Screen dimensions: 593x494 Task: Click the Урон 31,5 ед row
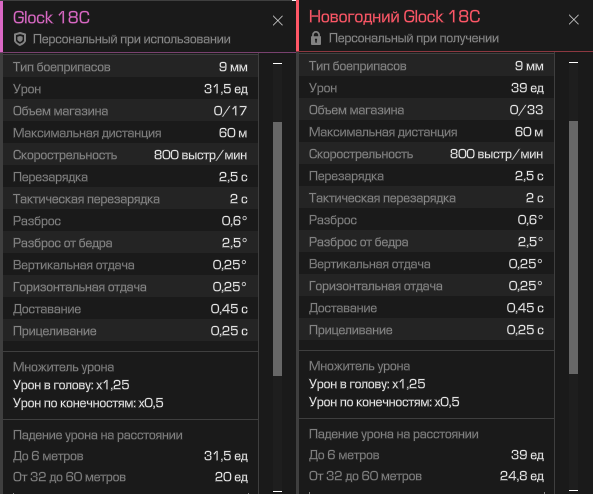tap(130, 89)
